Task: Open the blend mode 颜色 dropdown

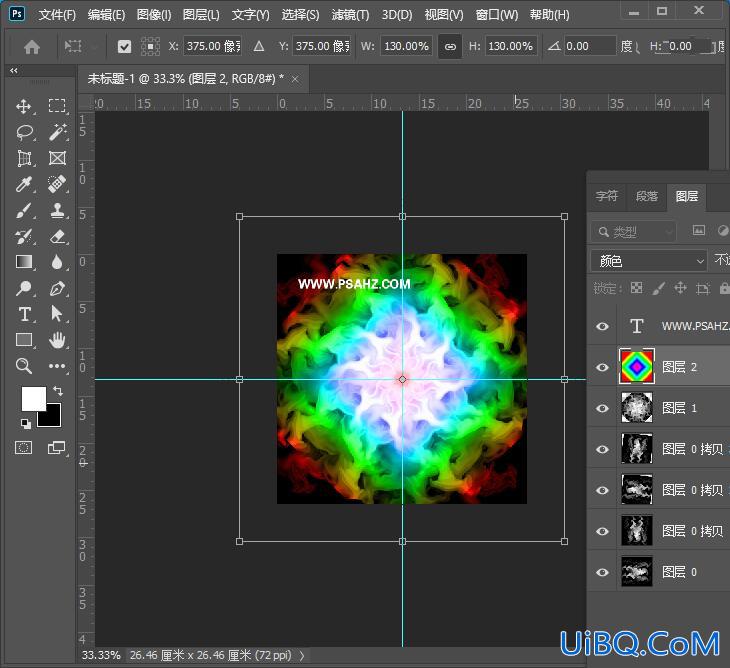Action: coord(649,261)
